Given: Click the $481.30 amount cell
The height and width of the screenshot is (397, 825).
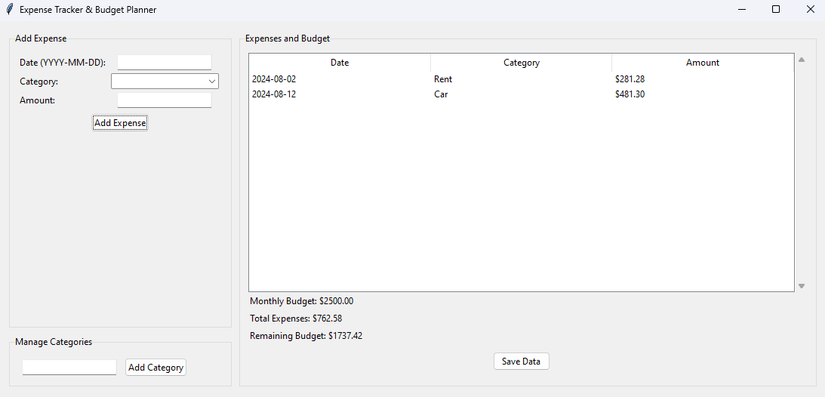Looking at the screenshot, I should coord(630,95).
